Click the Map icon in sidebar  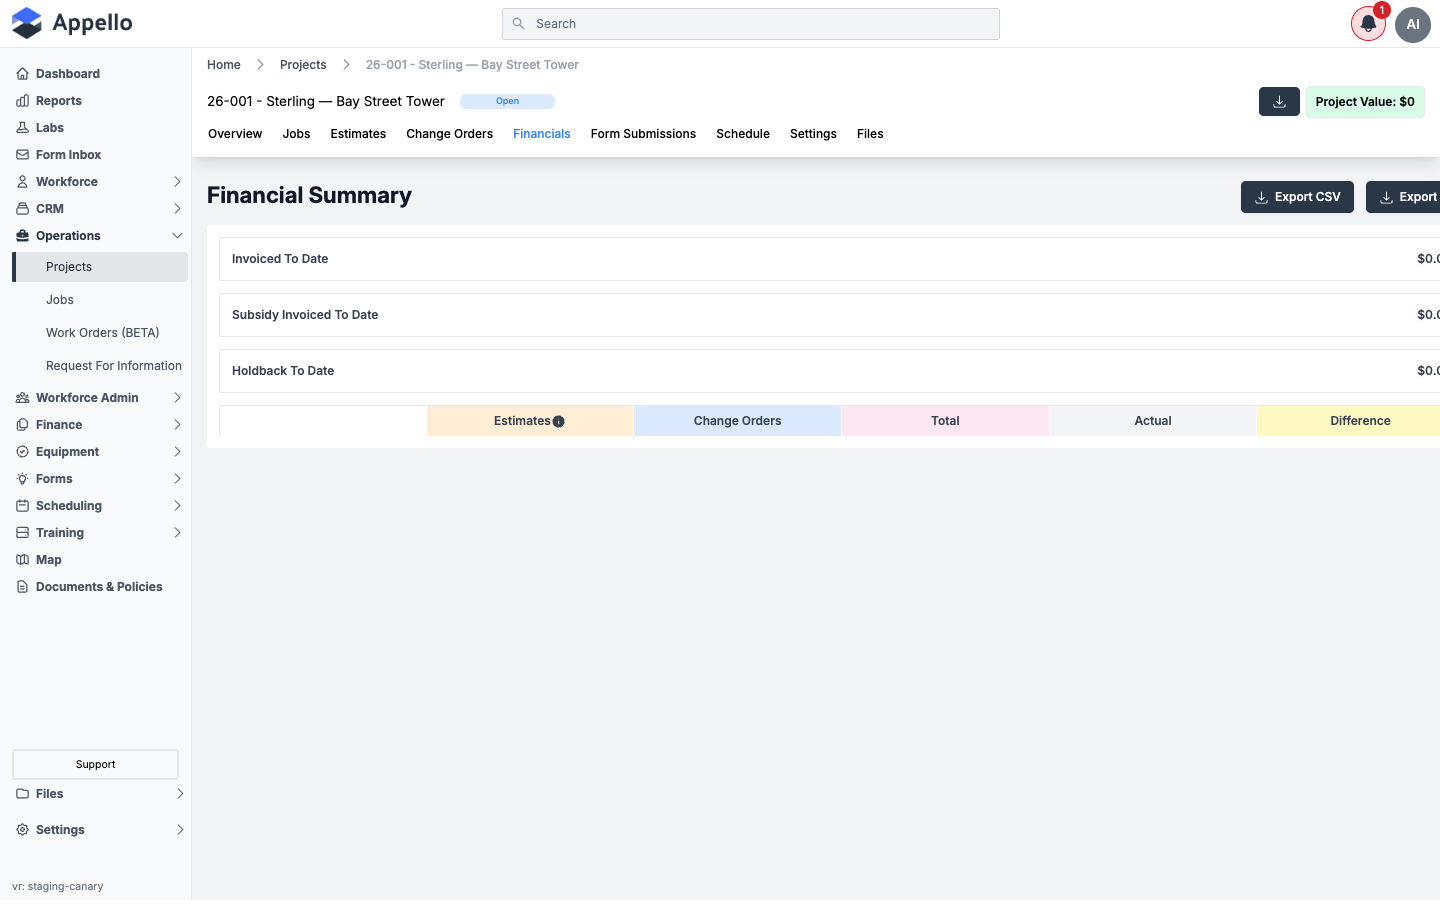pos(22,560)
